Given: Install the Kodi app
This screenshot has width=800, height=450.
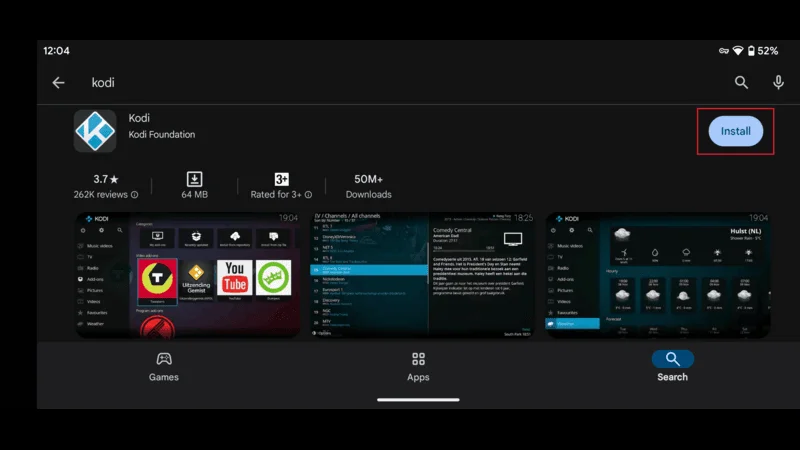Looking at the screenshot, I should [x=735, y=131].
